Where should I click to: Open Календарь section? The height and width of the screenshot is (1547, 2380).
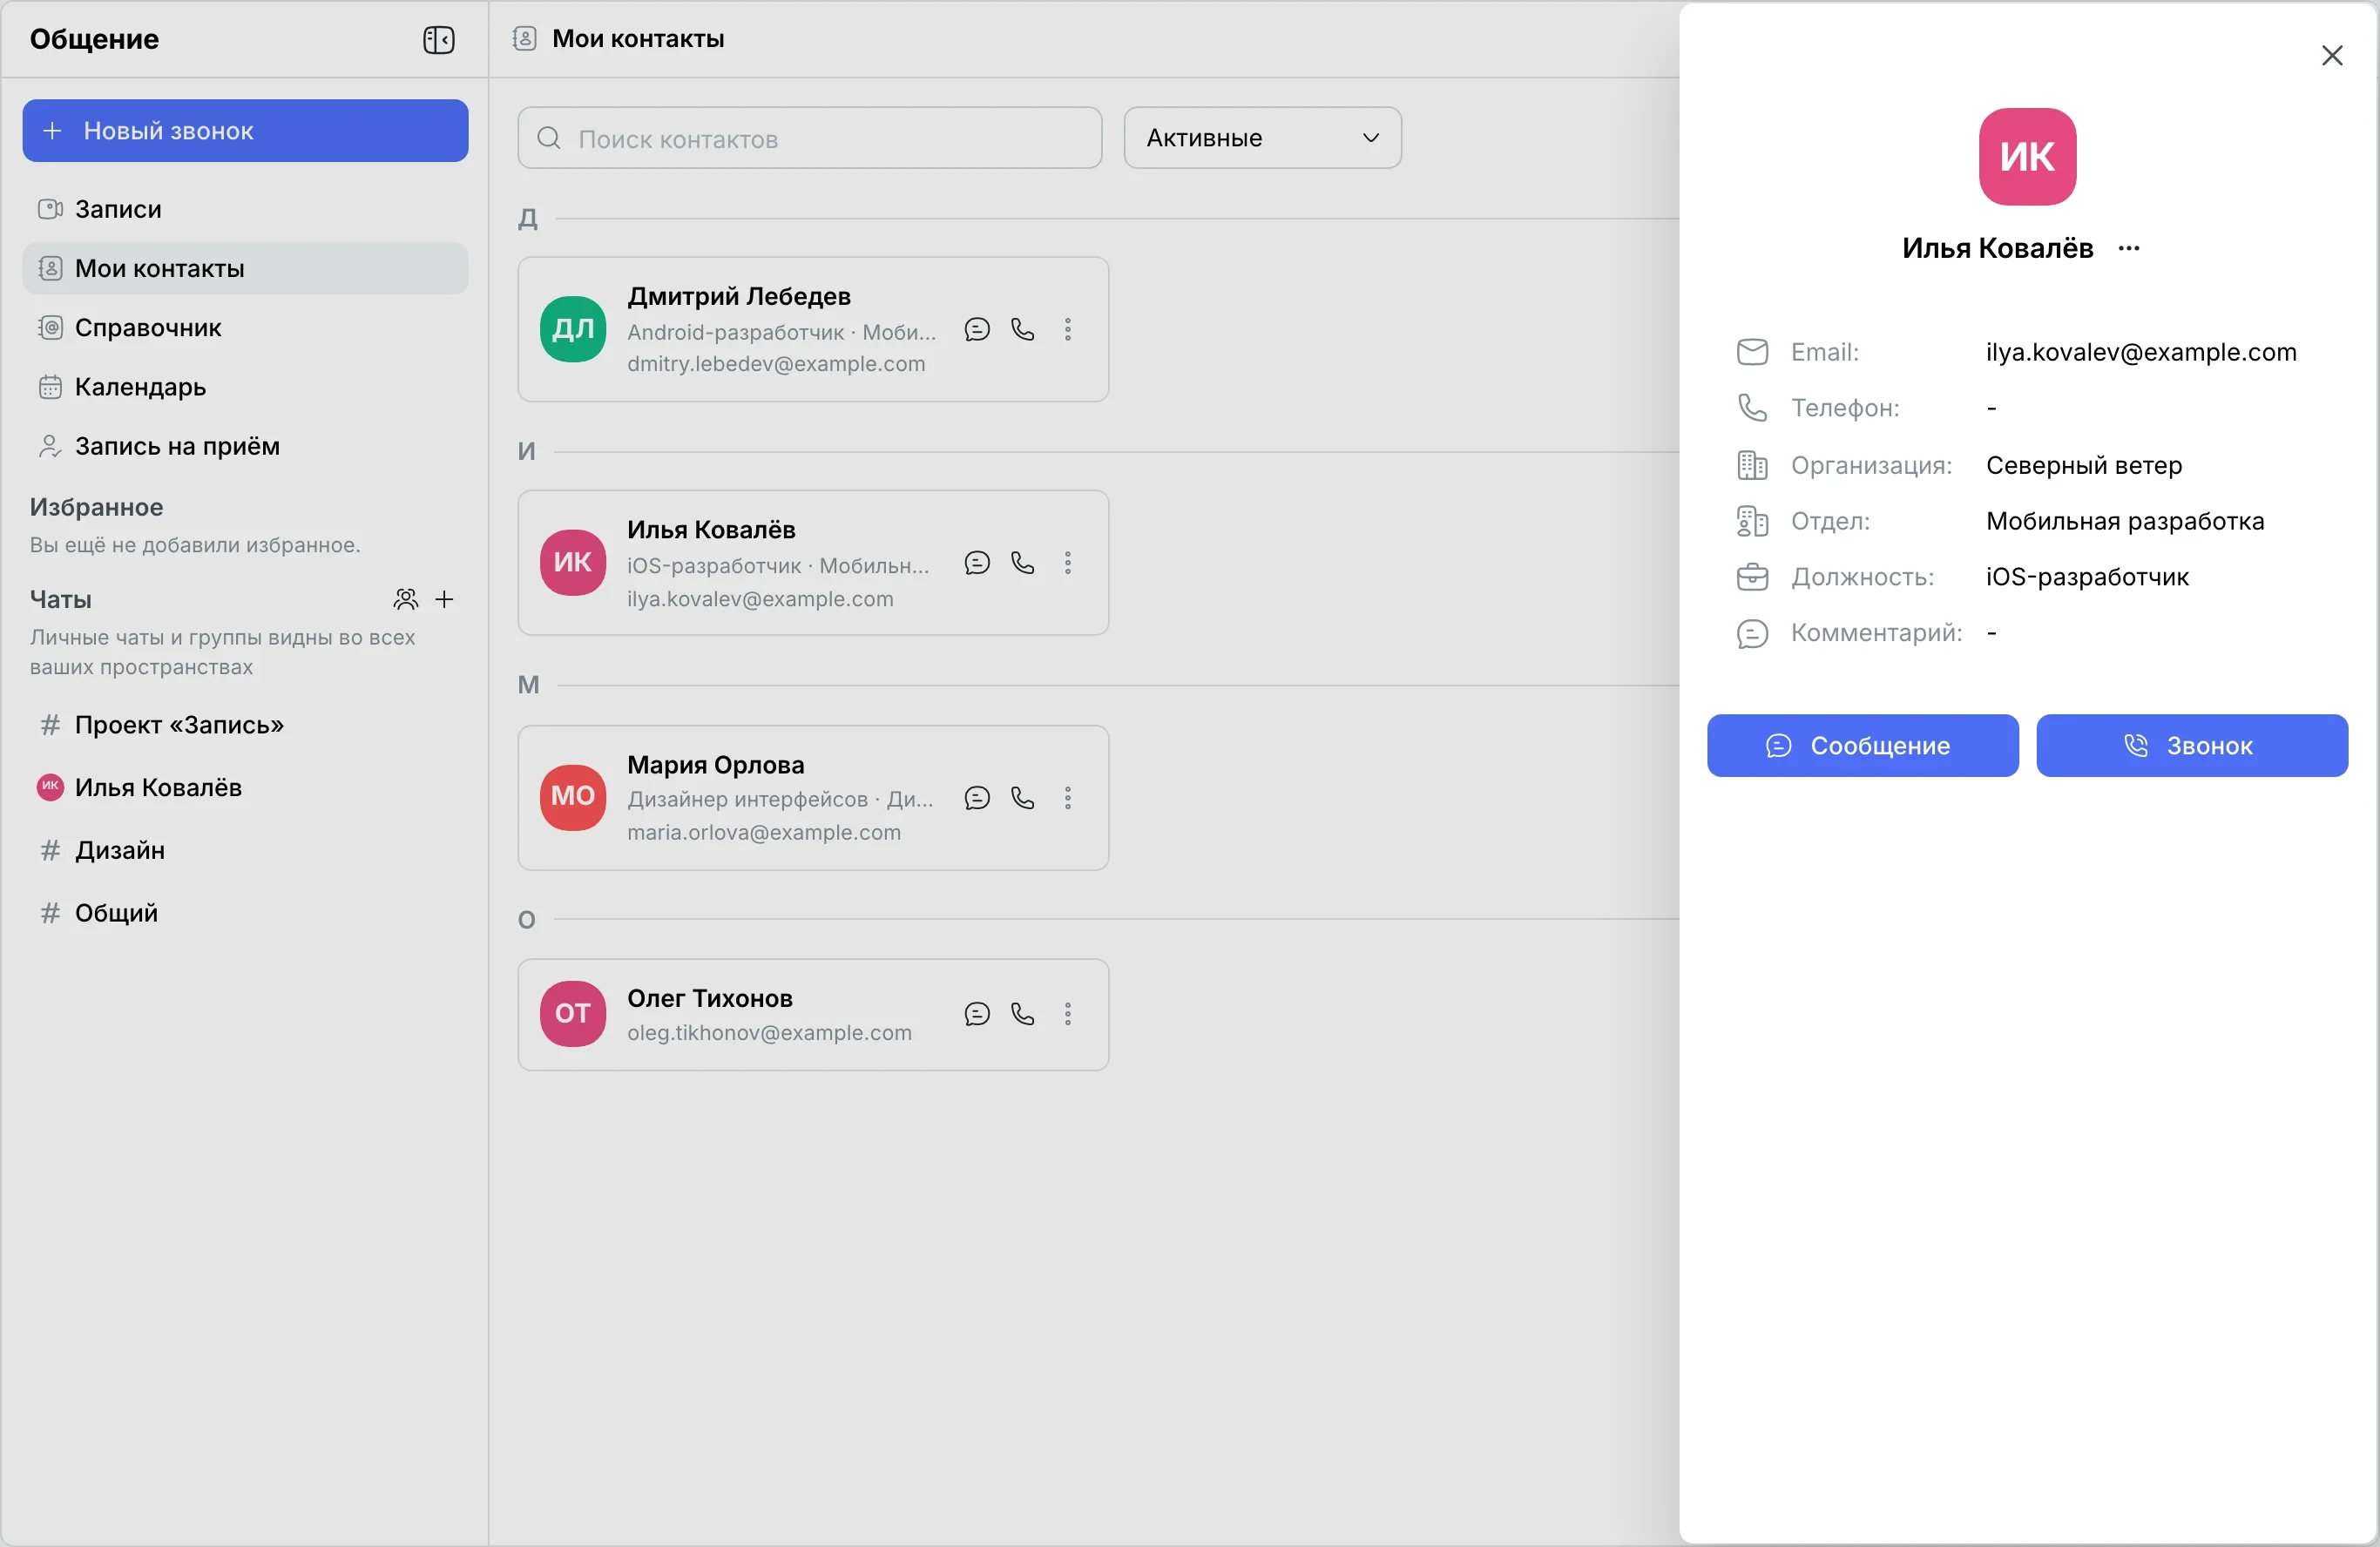[245, 386]
